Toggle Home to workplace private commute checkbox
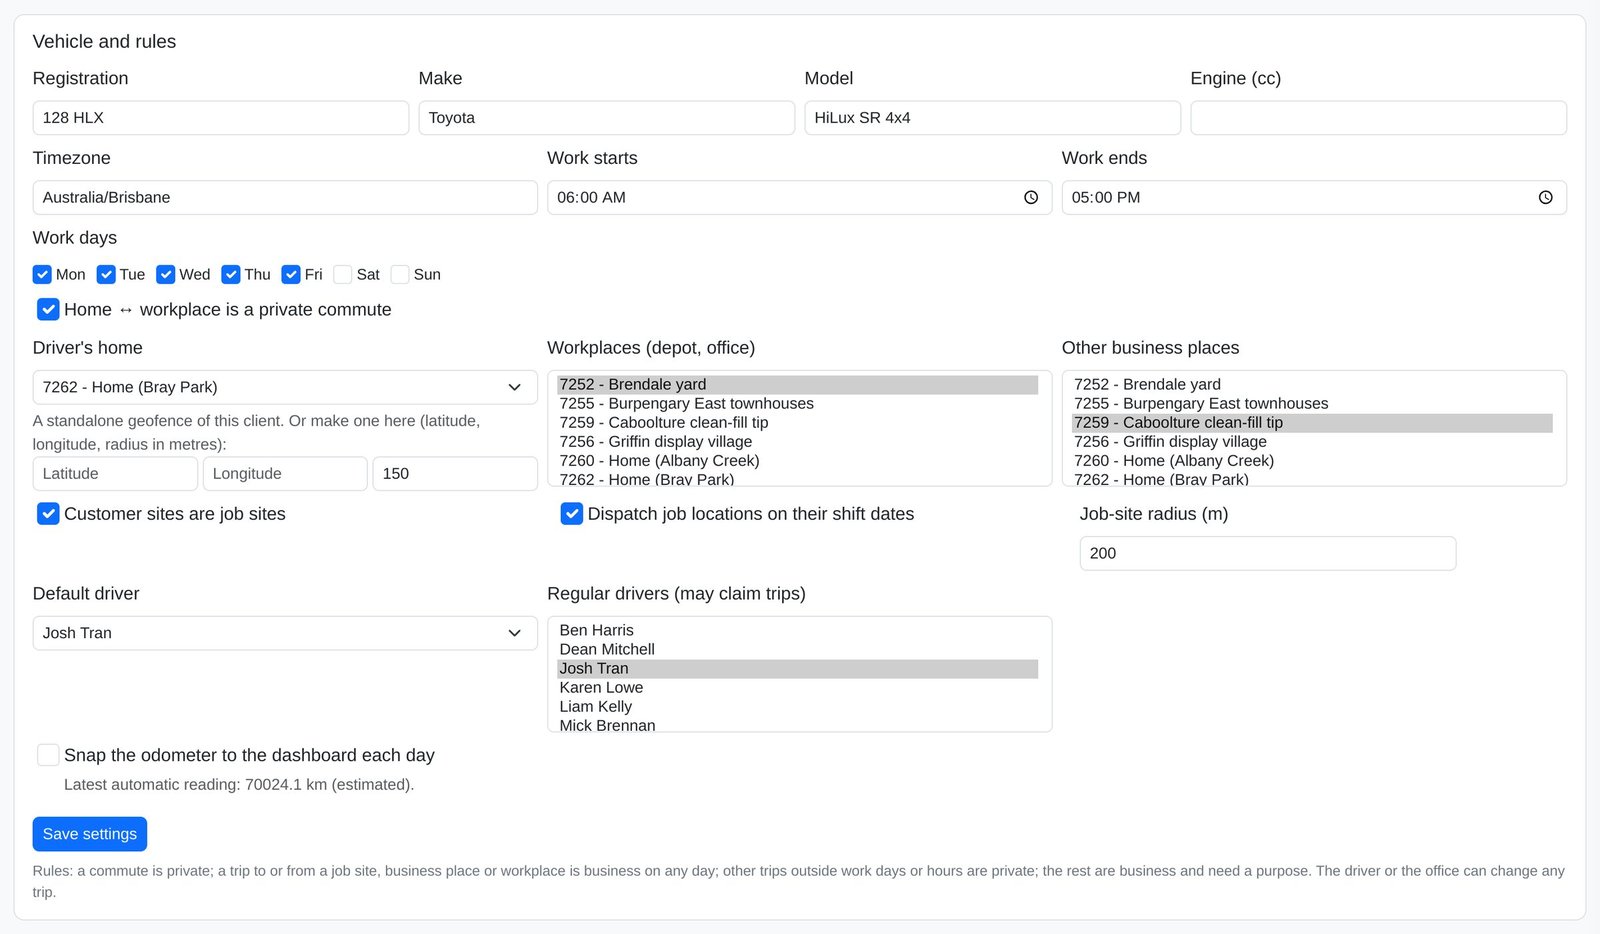The height and width of the screenshot is (934, 1600). (x=48, y=310)
